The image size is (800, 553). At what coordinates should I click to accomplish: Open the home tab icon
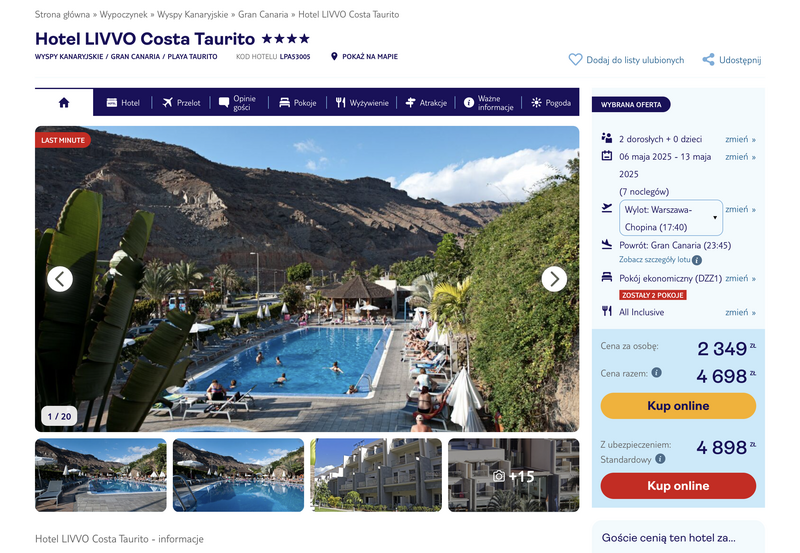click(64, 103)
